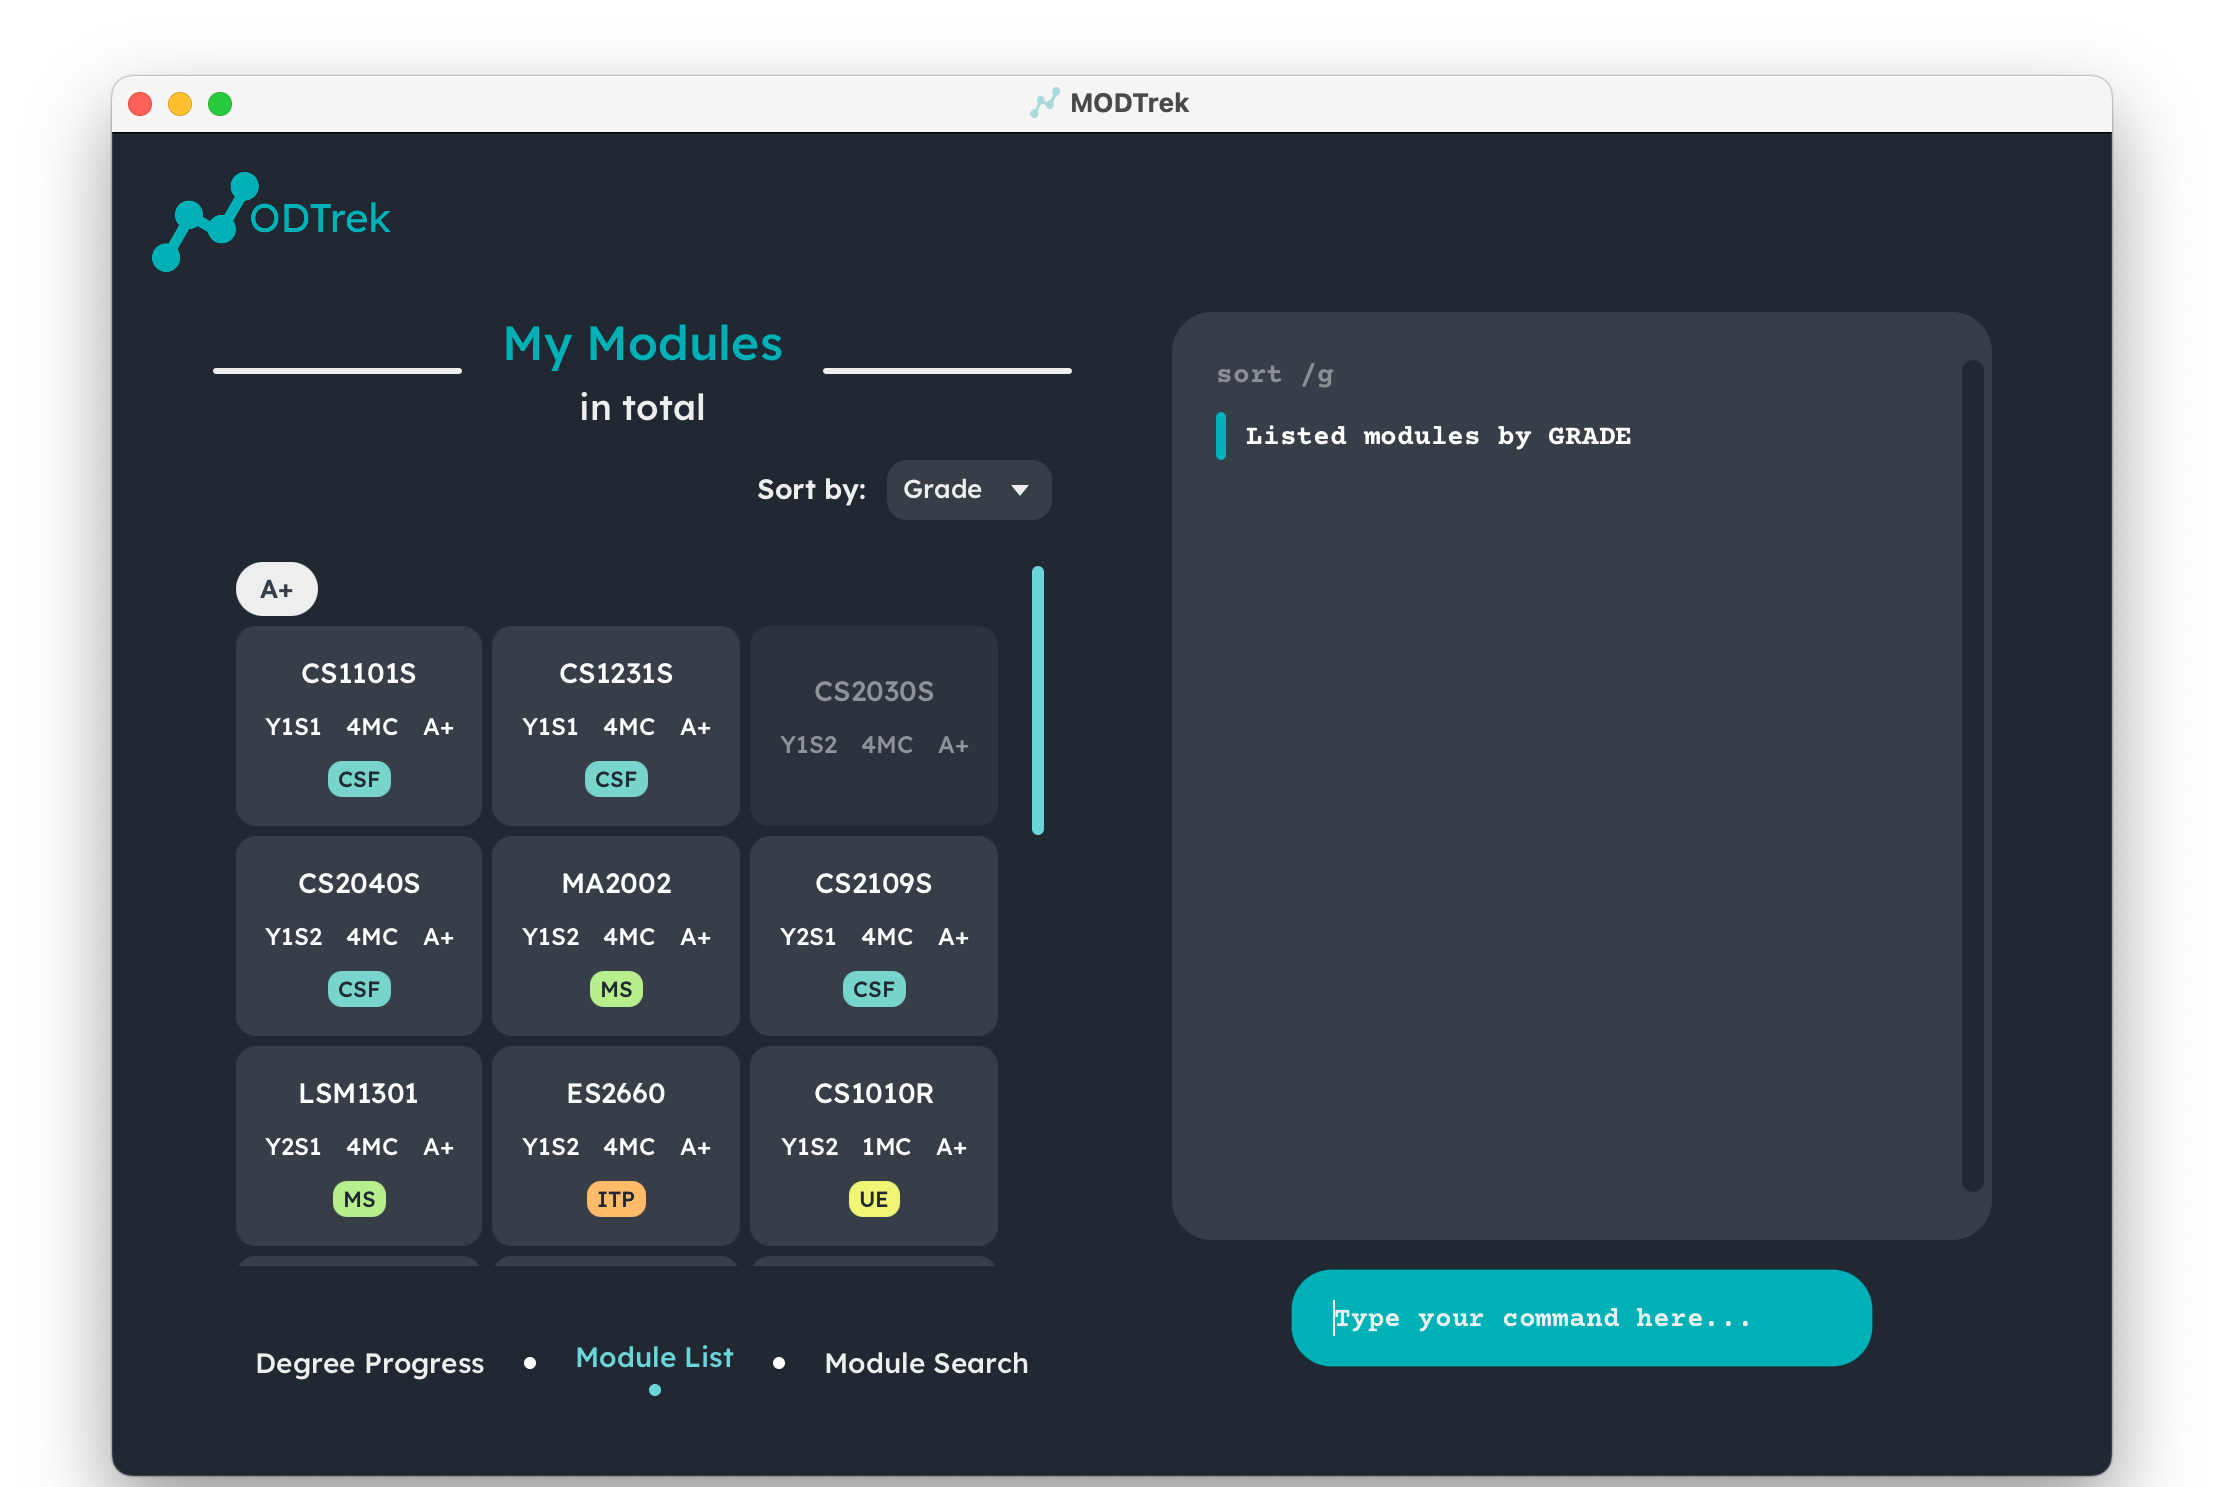
Task: Click the My Modules heading
Action: click(643, 344)
